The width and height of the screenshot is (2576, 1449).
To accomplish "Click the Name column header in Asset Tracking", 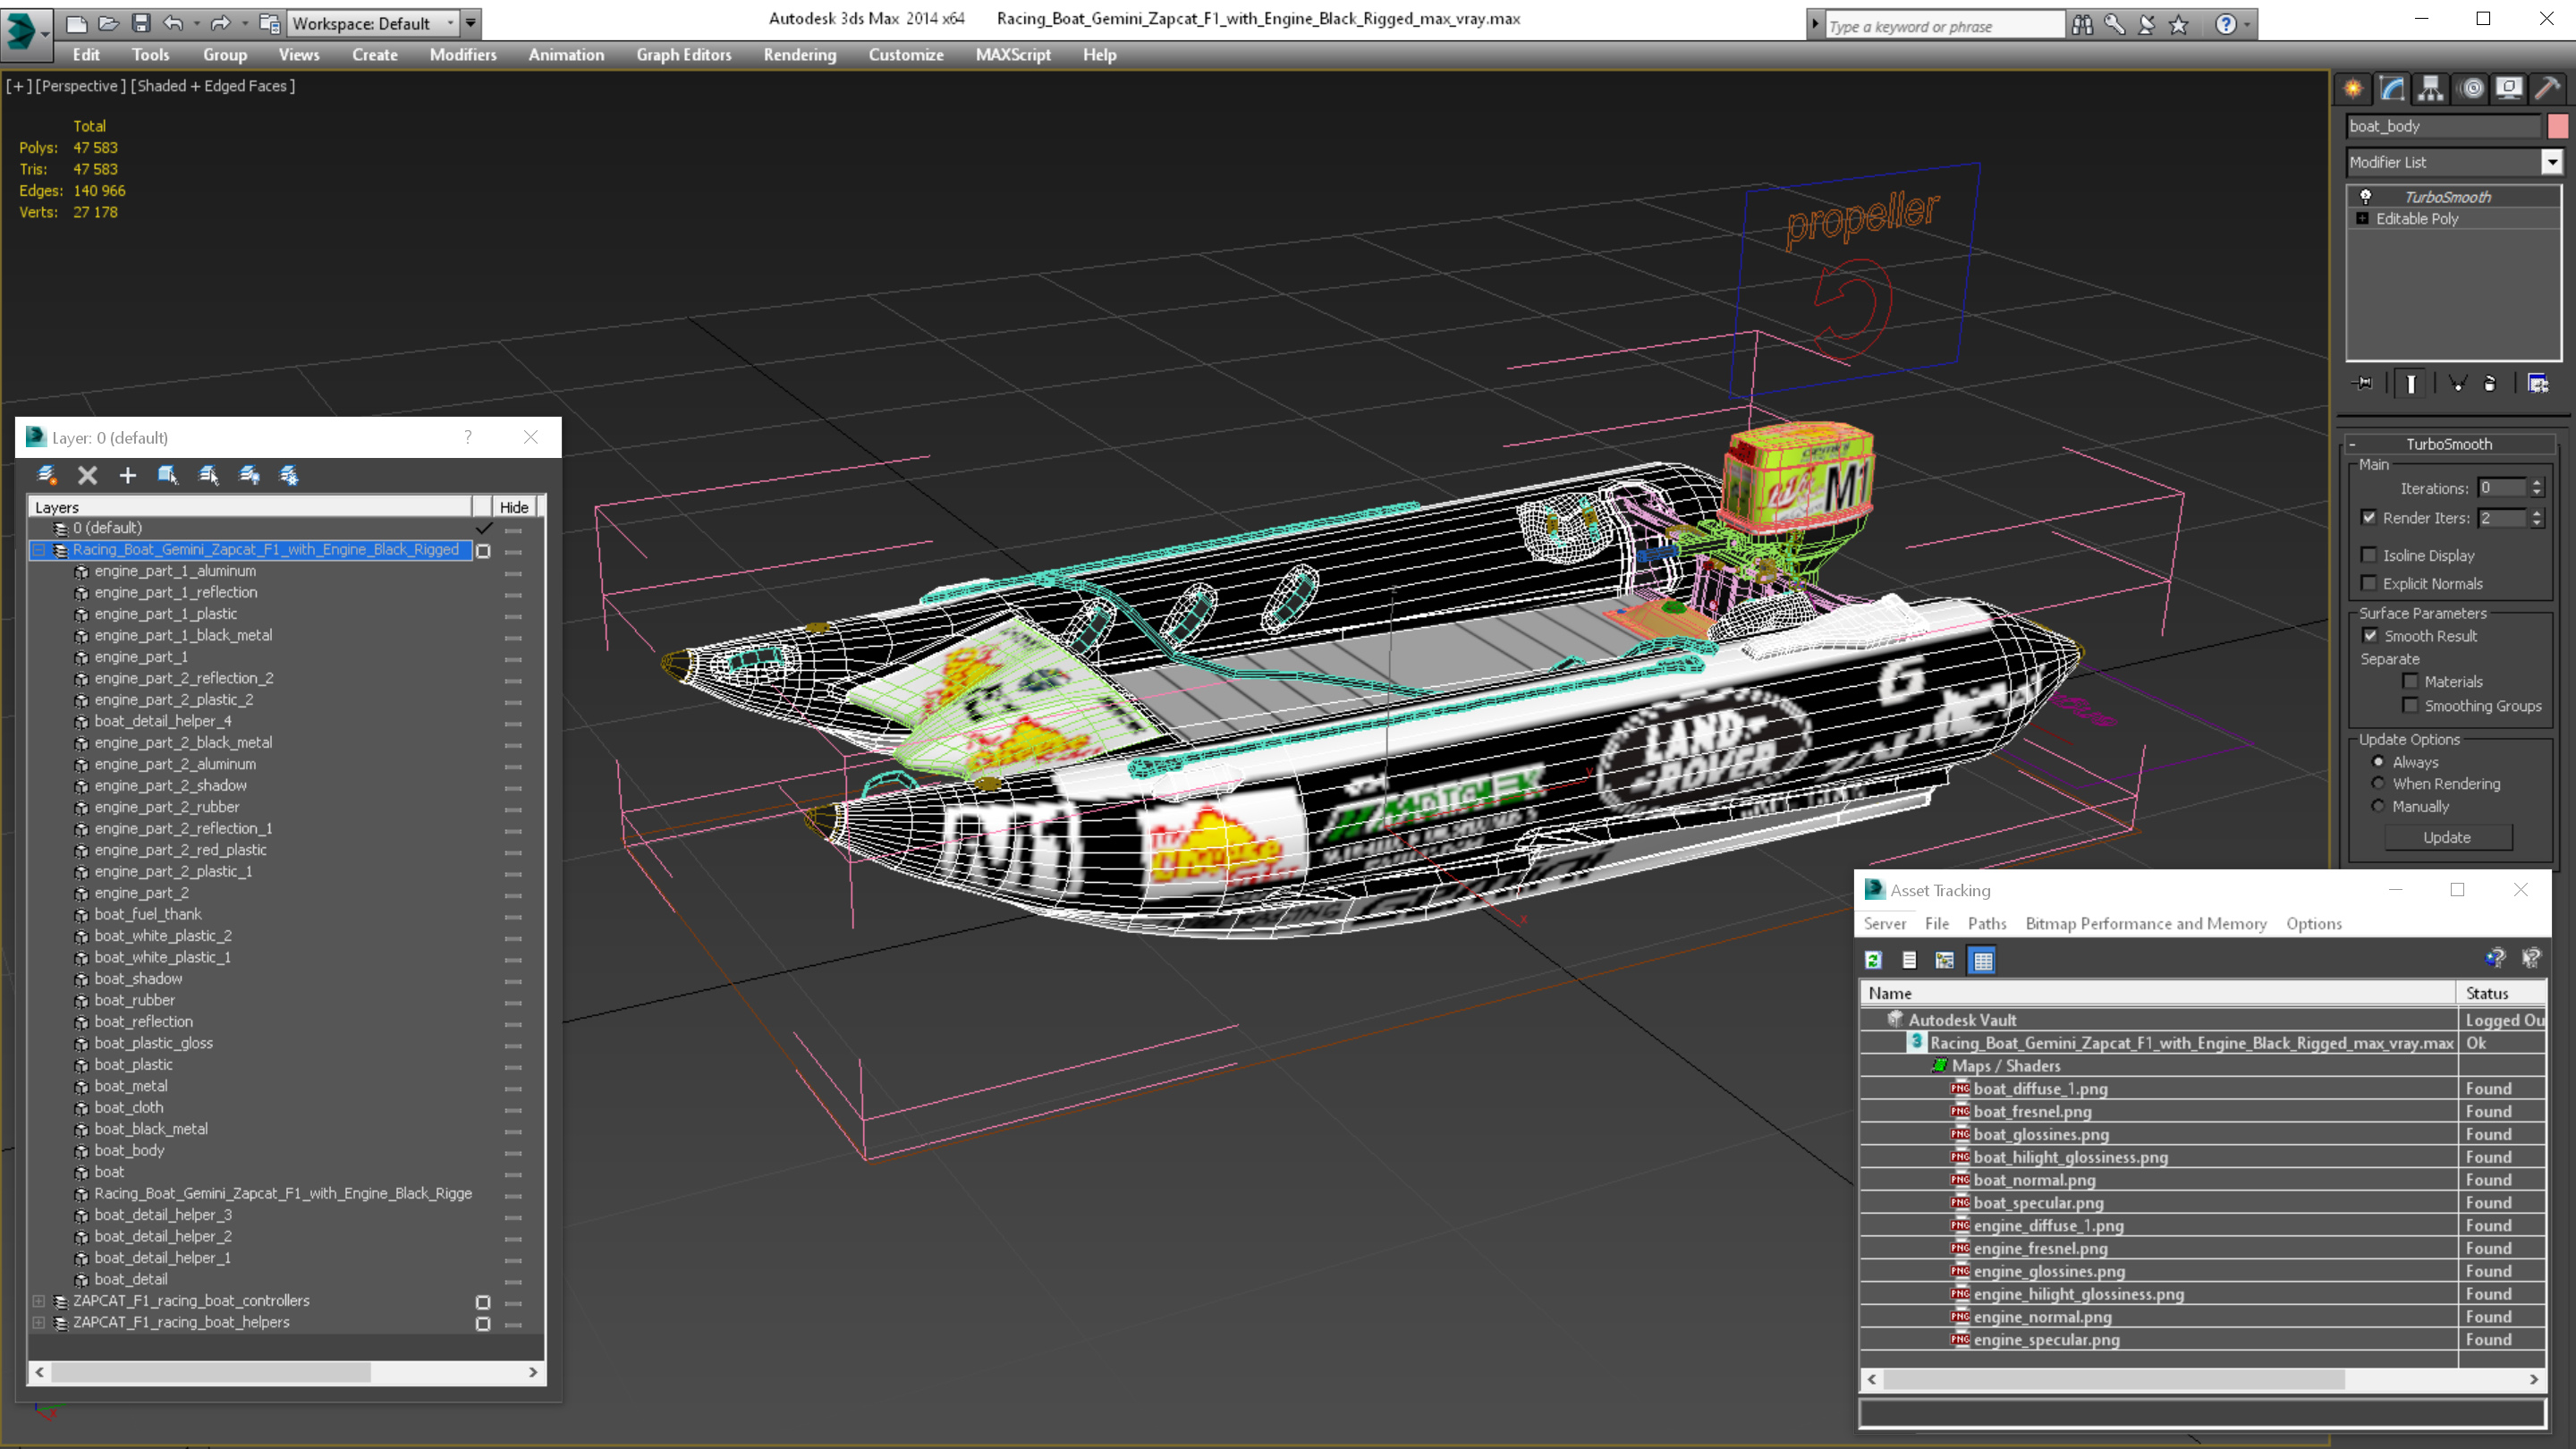I will pyautogui.click(x=2158, y=993).
